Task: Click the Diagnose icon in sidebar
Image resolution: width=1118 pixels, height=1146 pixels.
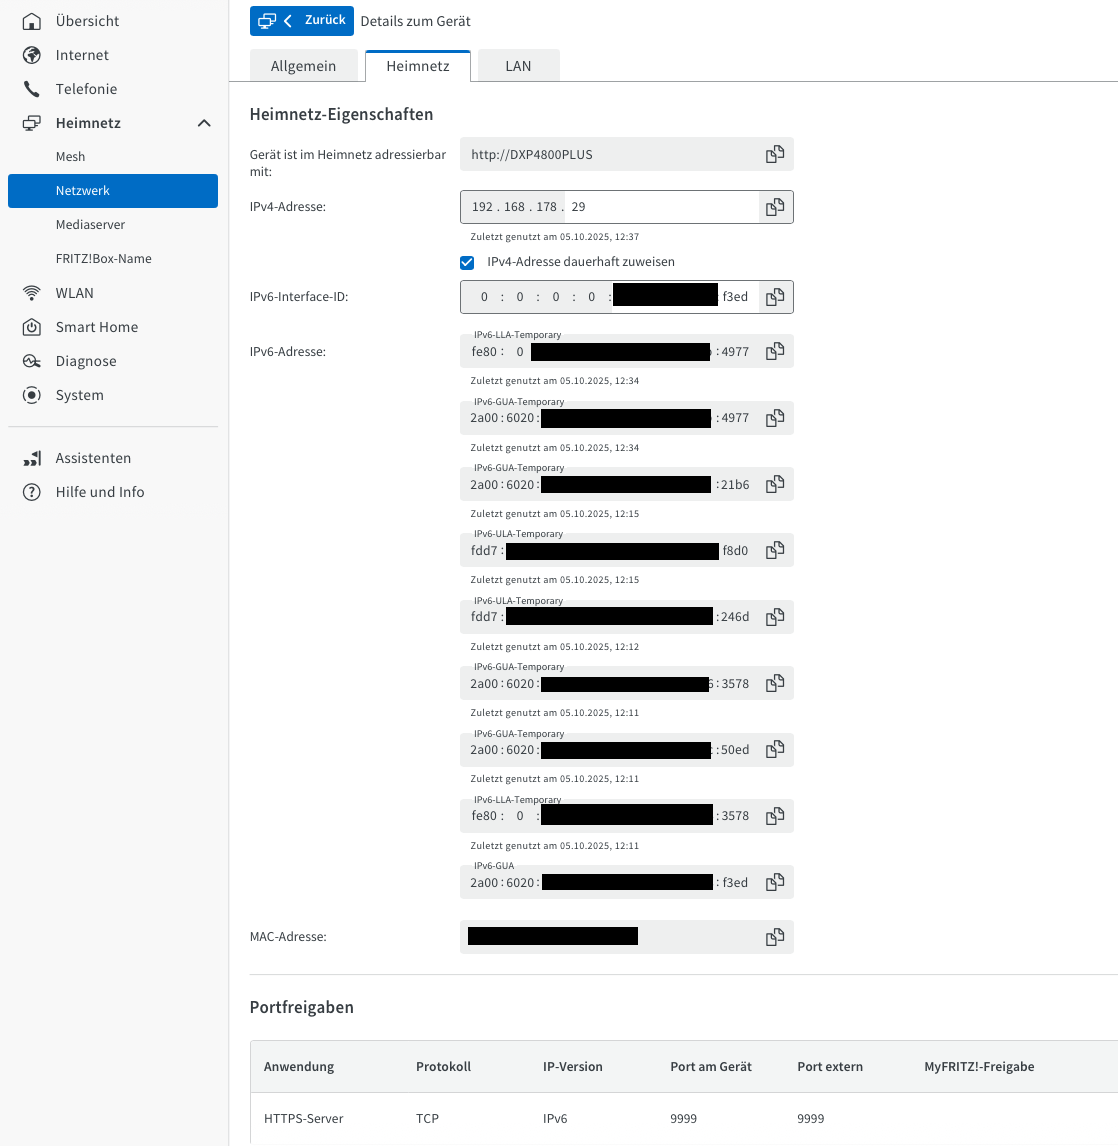Action: (31, 361)
